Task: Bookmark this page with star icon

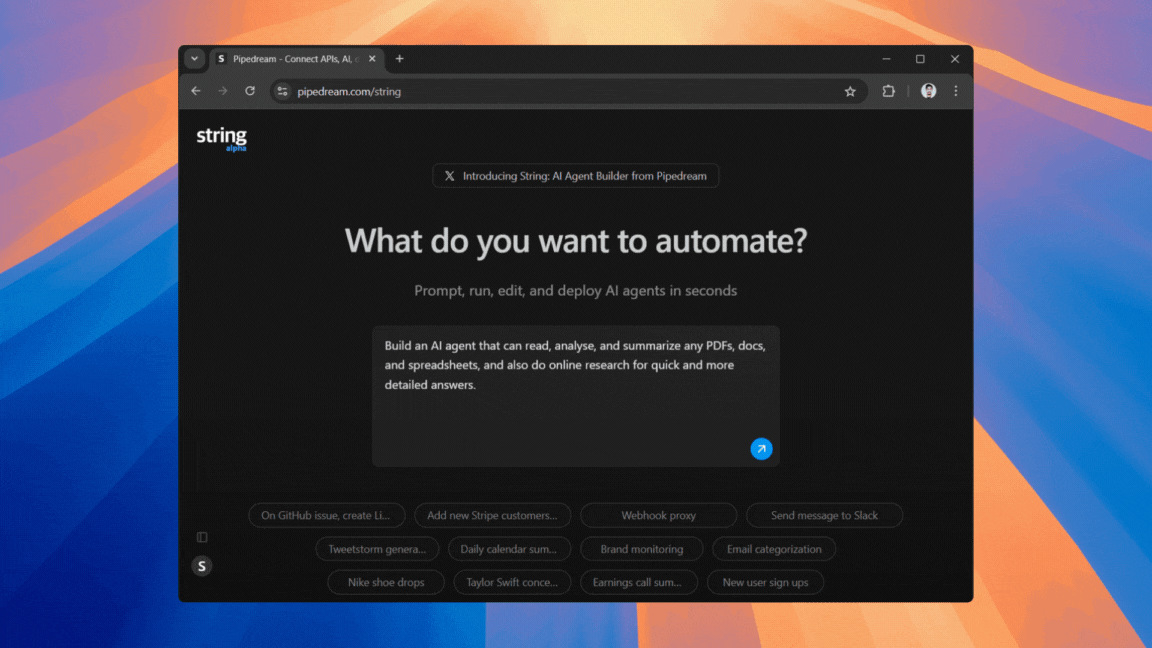Action: pyautogui.click(x=850, y=91)
